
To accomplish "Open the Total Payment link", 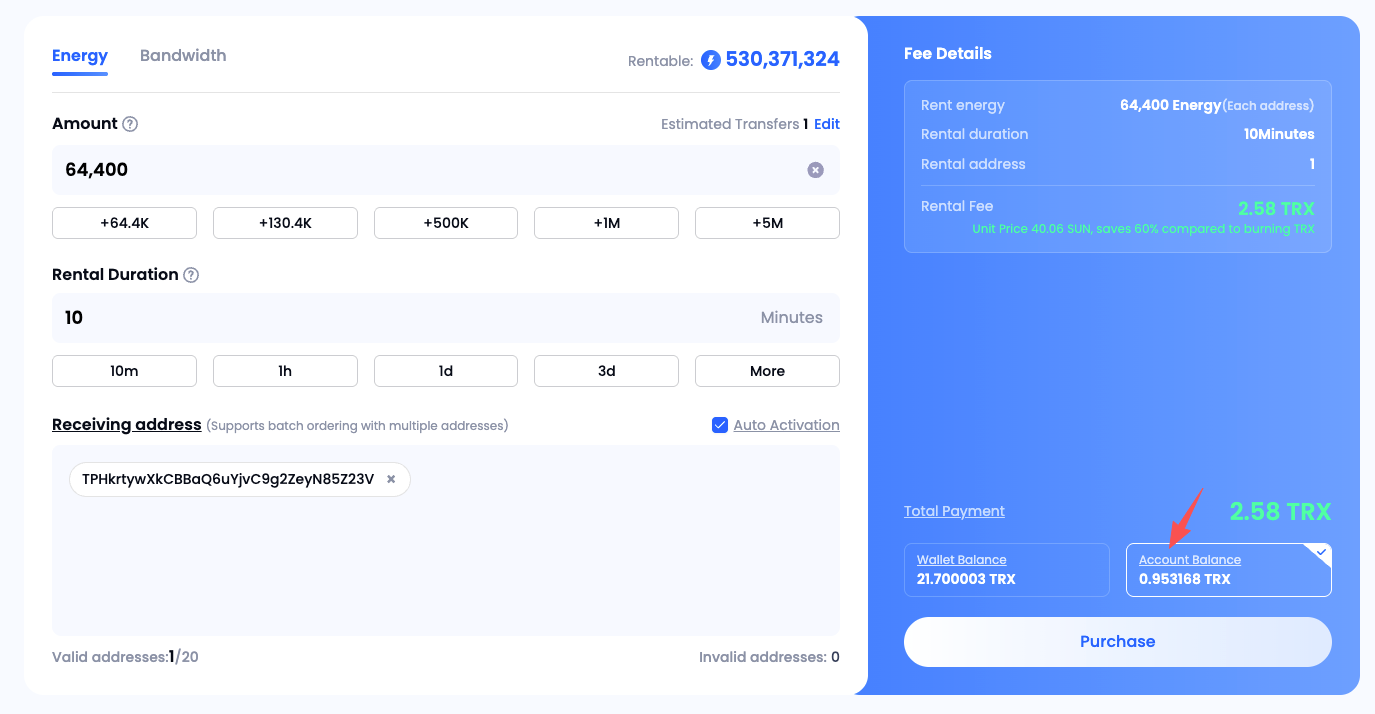I will click(954, 511).
